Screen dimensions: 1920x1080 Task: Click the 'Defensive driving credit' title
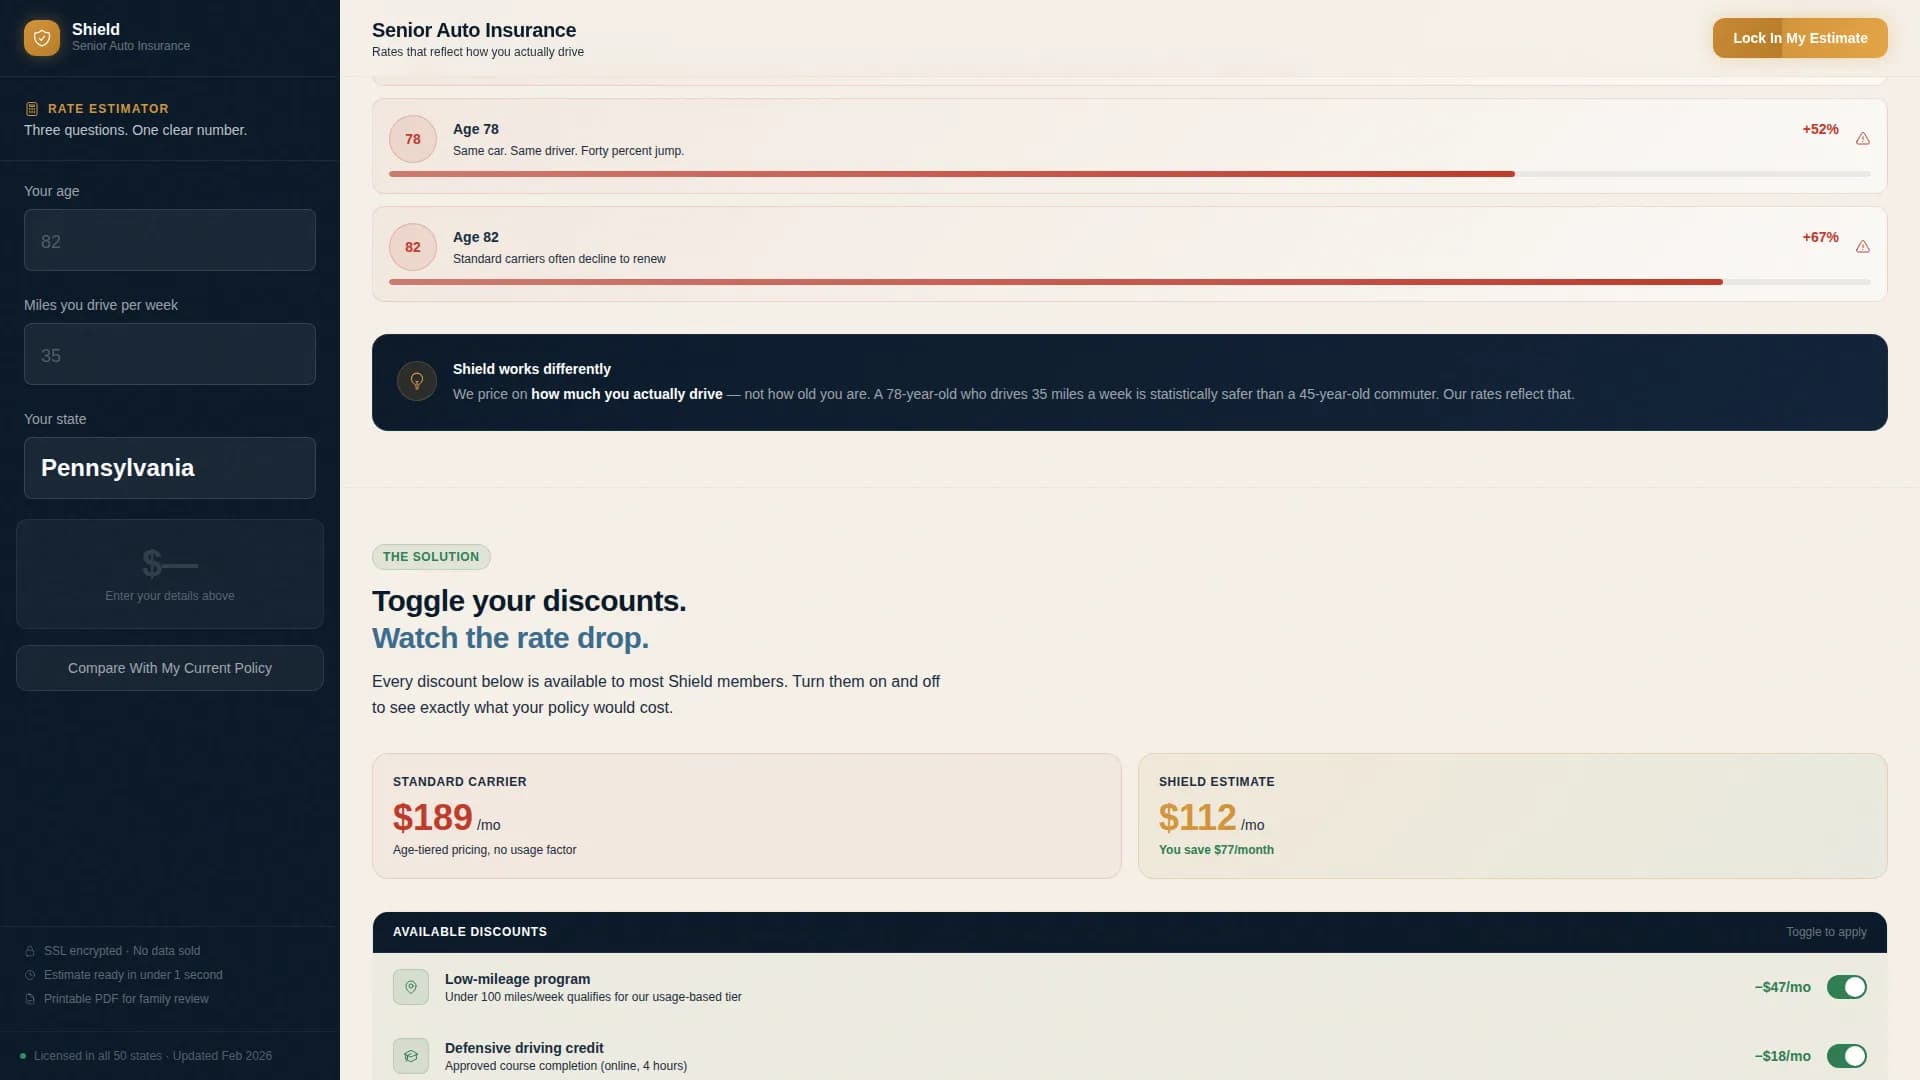click(524, 1048)
